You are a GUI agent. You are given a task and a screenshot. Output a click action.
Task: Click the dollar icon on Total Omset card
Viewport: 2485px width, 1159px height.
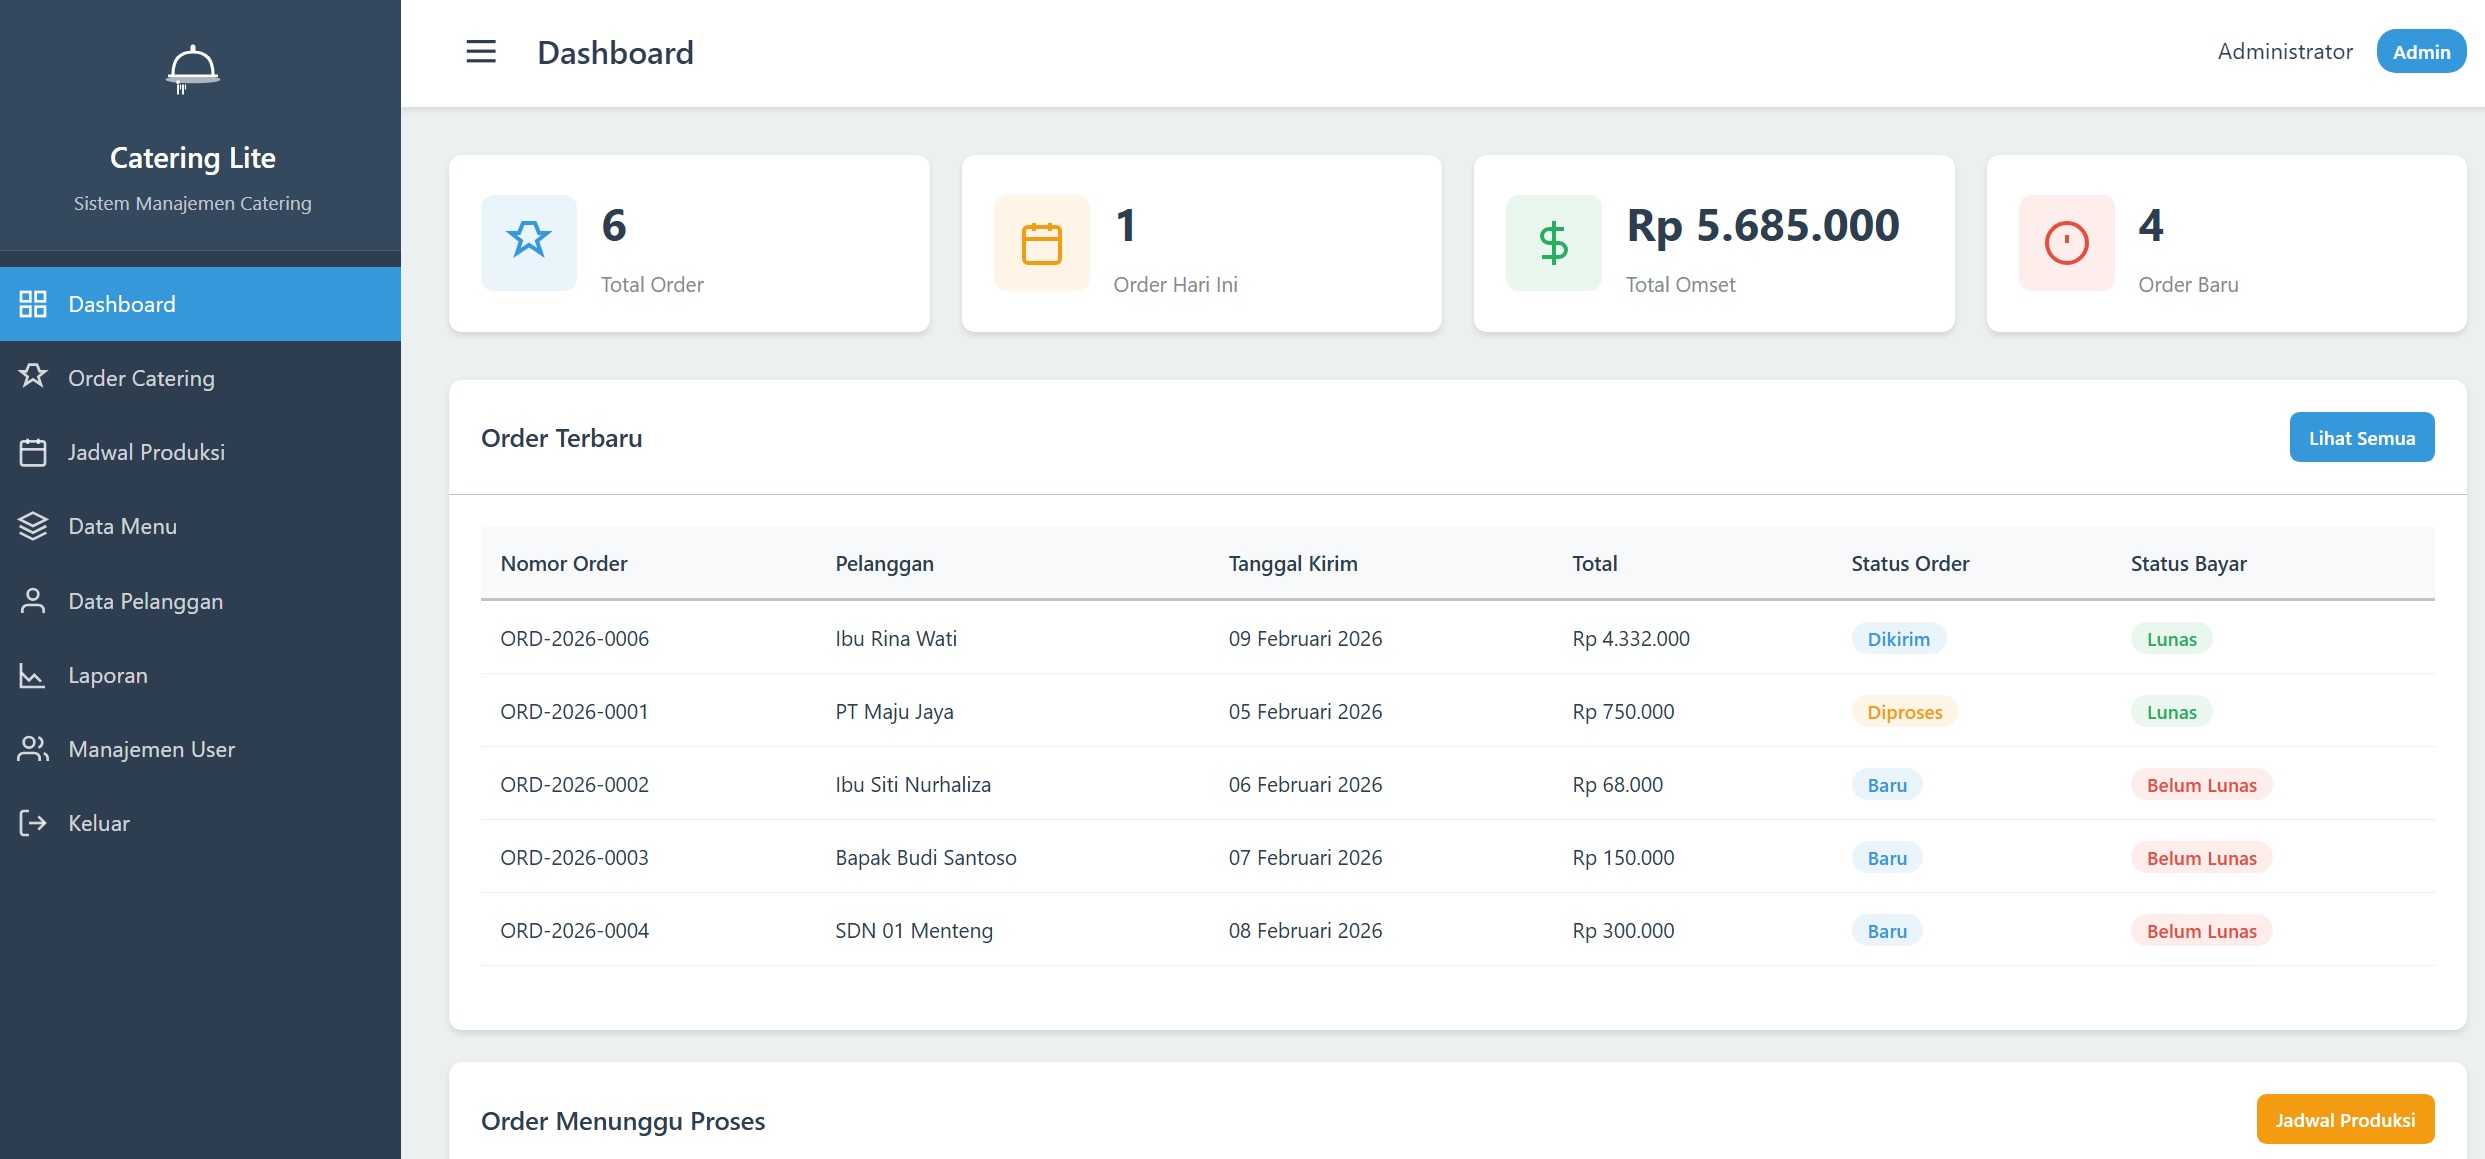[1553, 243]
